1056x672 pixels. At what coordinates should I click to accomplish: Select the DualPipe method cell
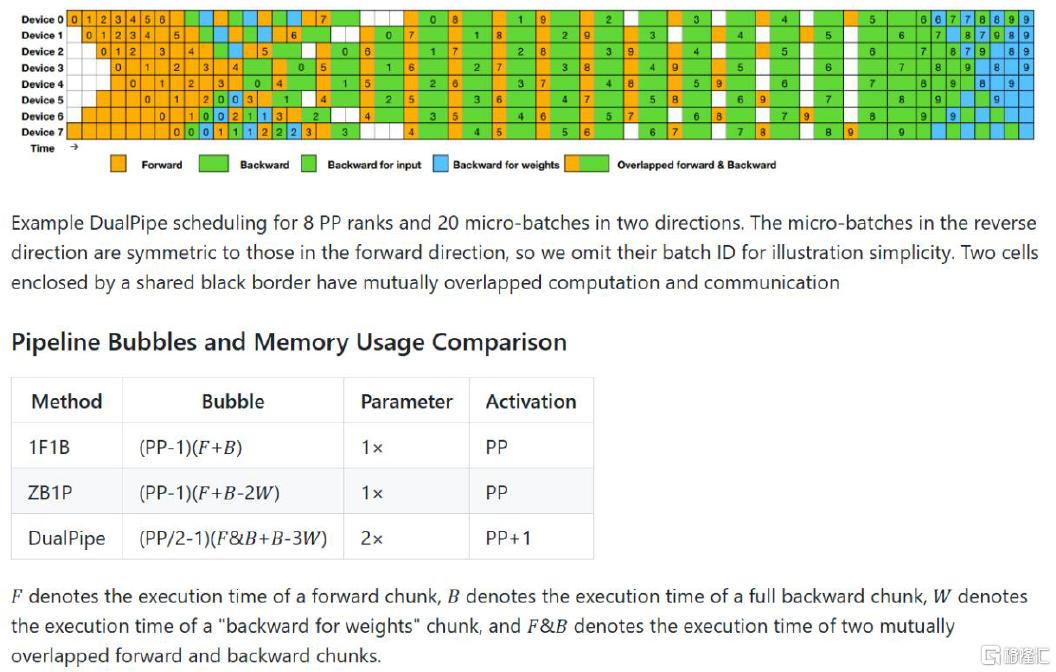coord(67,537)
